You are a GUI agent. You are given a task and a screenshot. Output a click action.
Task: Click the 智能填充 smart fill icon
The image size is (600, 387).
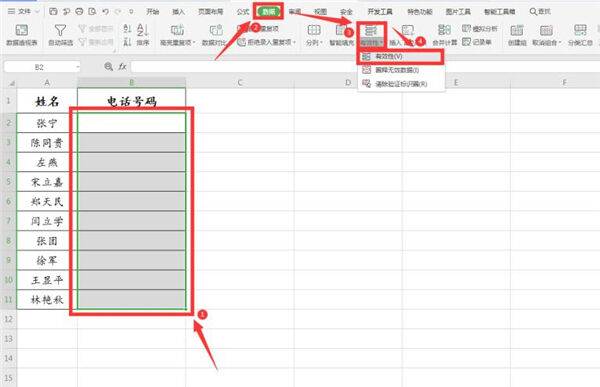[340, 30]
